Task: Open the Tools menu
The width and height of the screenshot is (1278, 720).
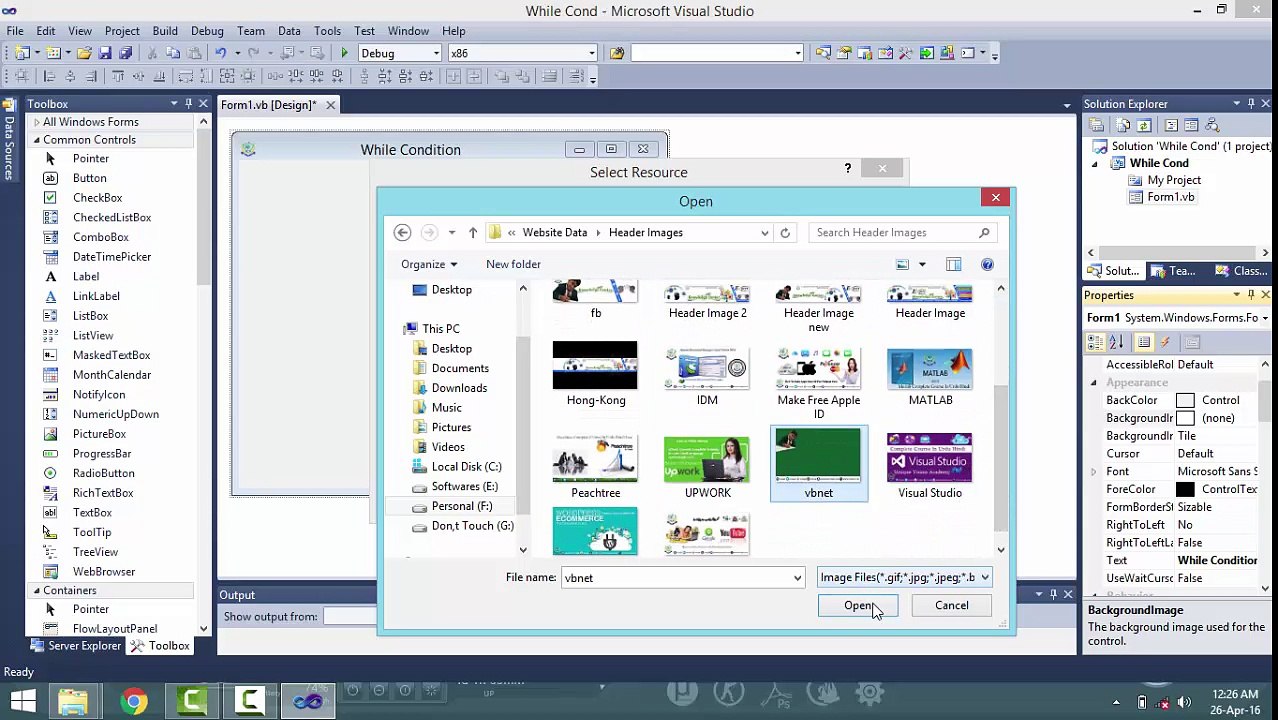Action: pyautogui.click(x=327, y=31)
